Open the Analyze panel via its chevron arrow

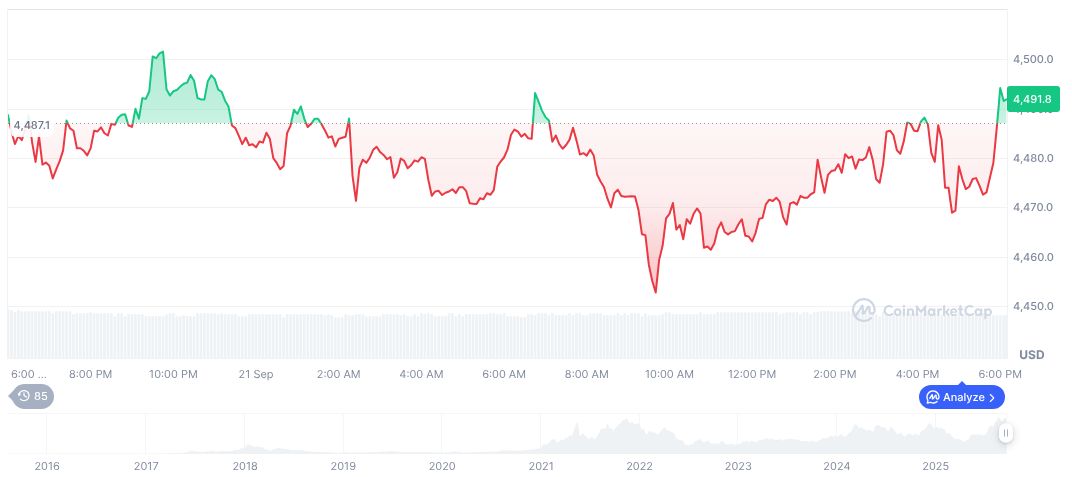991,397
